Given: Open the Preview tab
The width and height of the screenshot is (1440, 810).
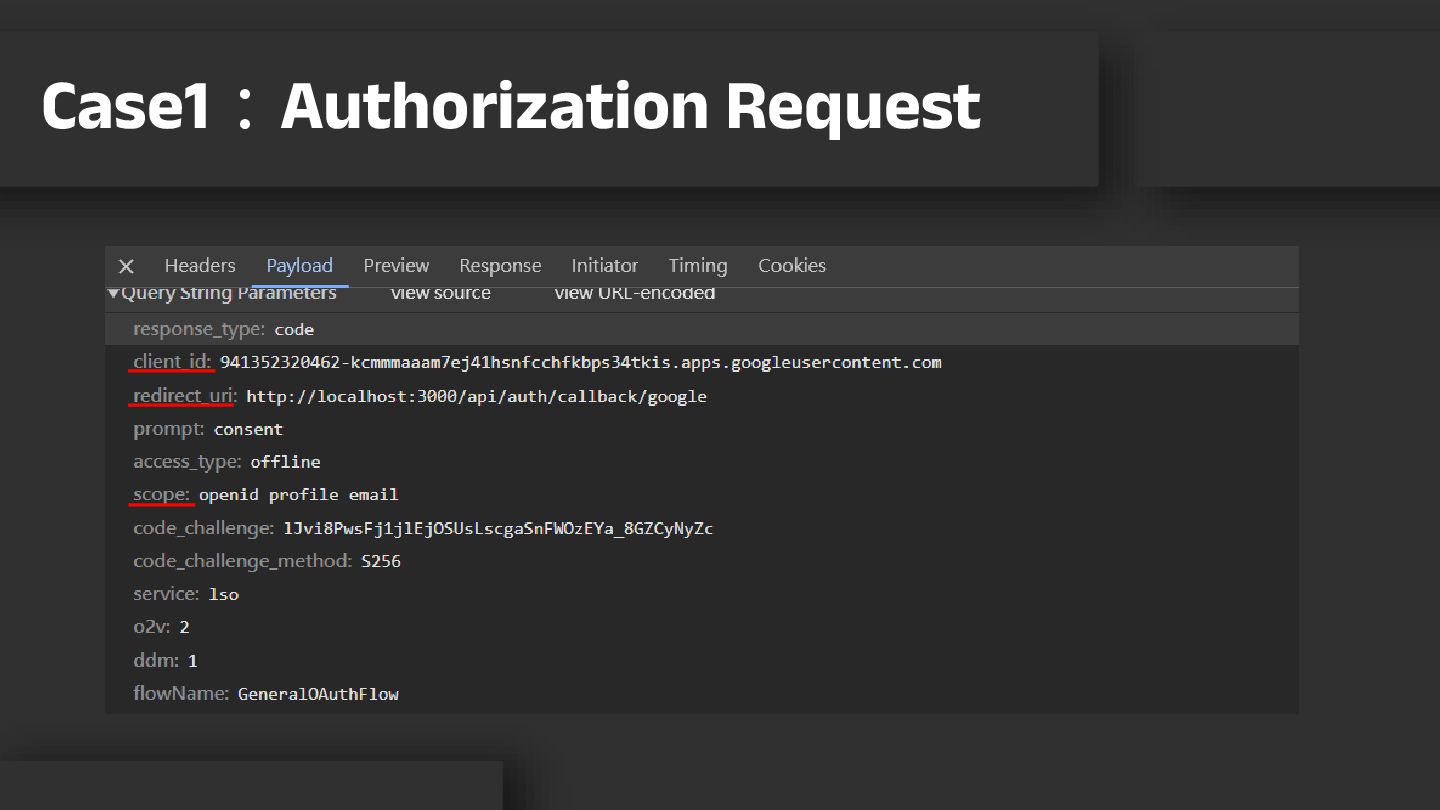Looking at the screenshot, I should (396, 266).
